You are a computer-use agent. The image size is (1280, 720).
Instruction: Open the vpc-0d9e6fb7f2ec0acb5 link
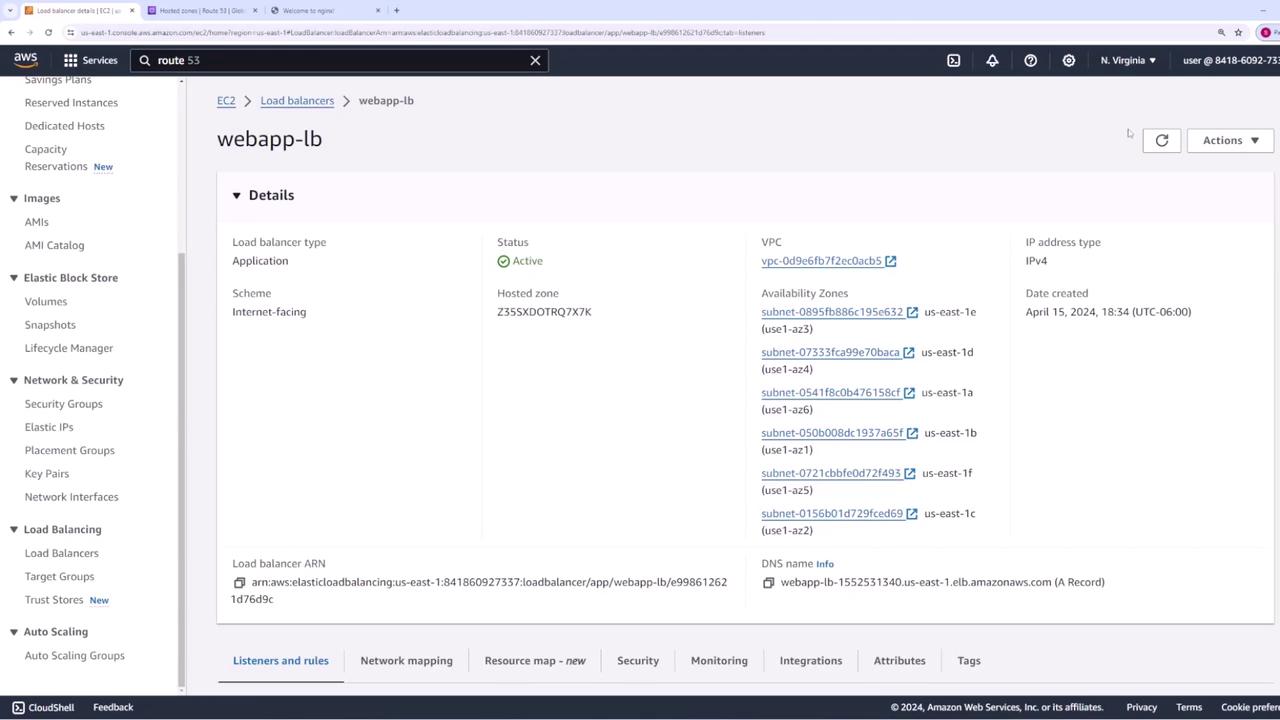(821, 261)
